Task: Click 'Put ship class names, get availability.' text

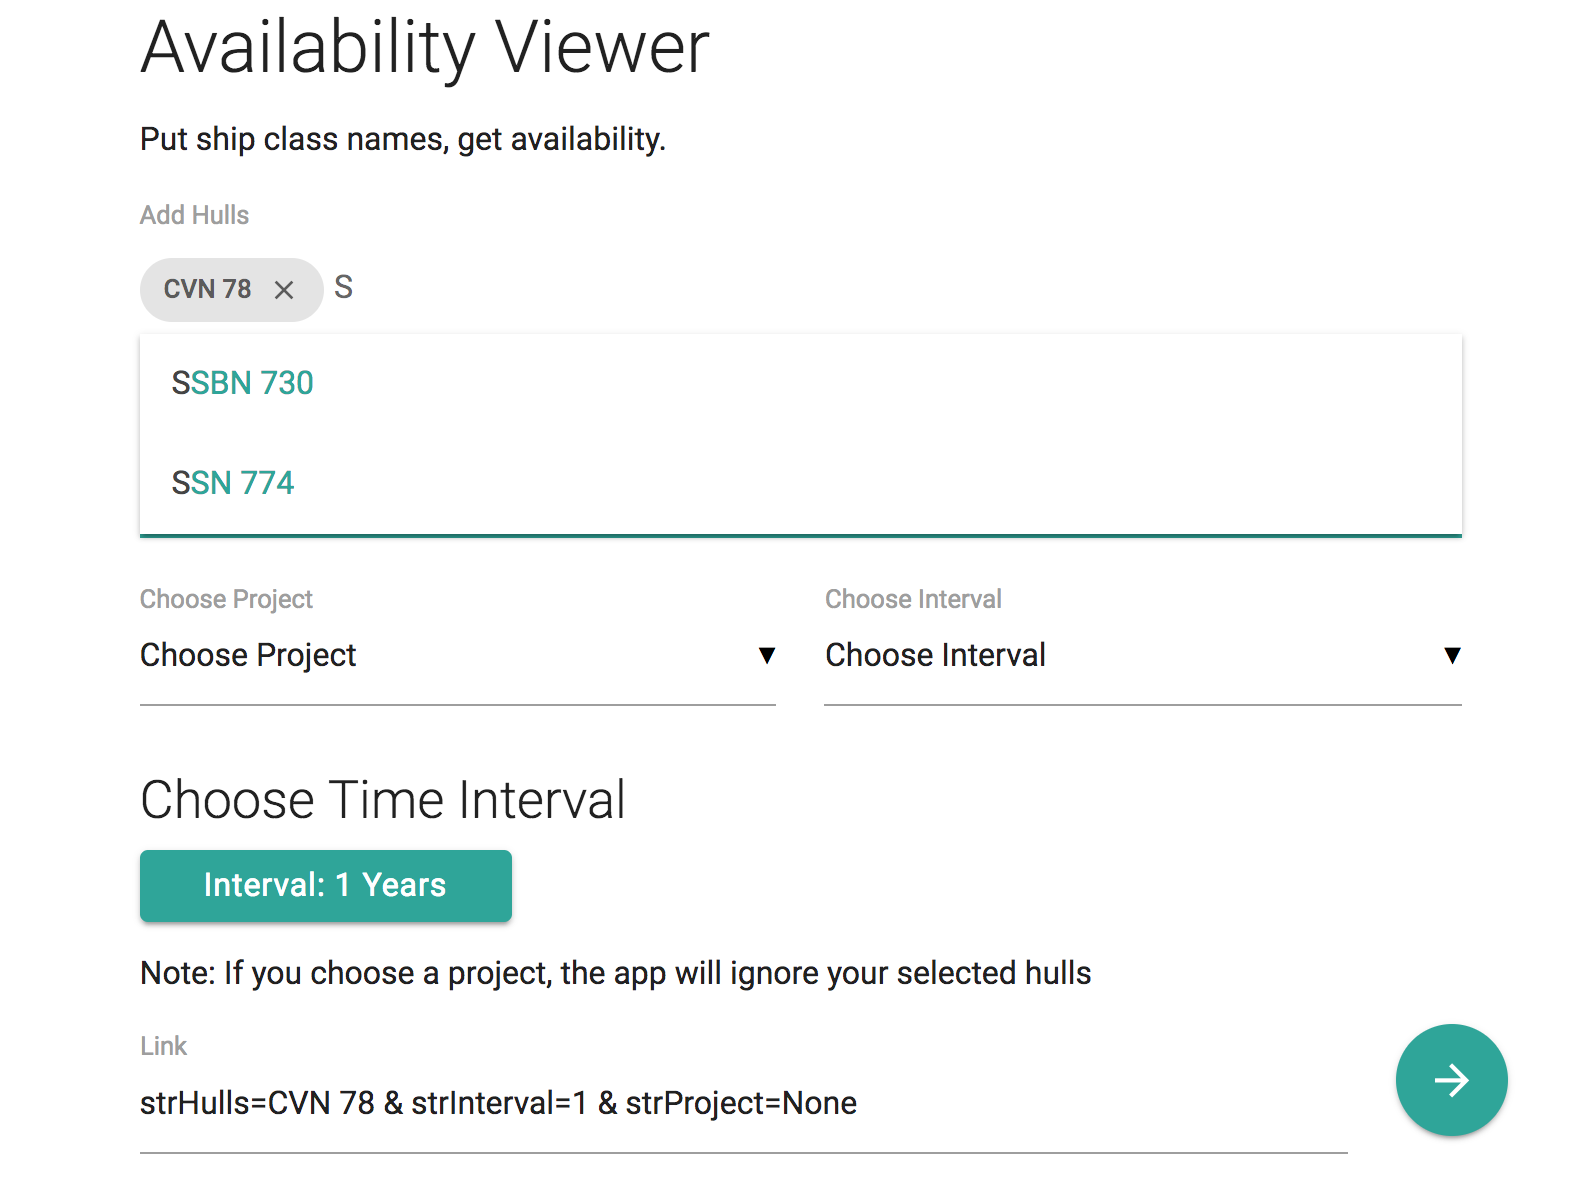Action: click(403, 139)
